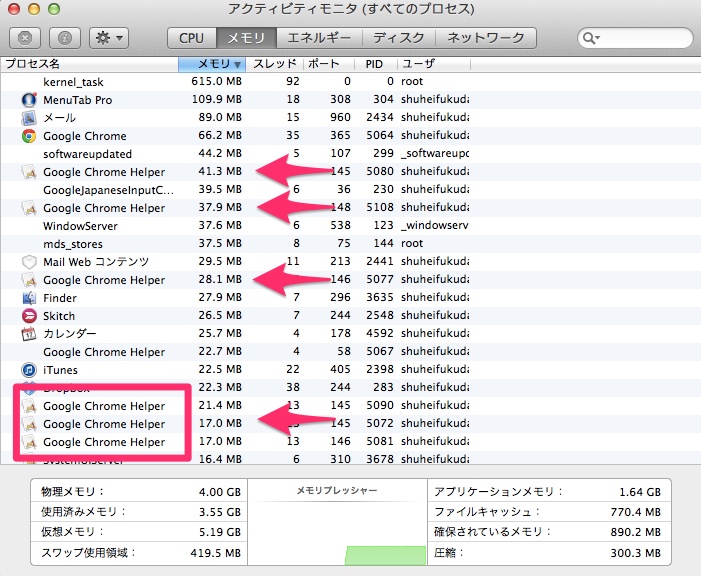
Task: Click the アプリケーションメモリ 1.64 GB value
Action: 640,492
